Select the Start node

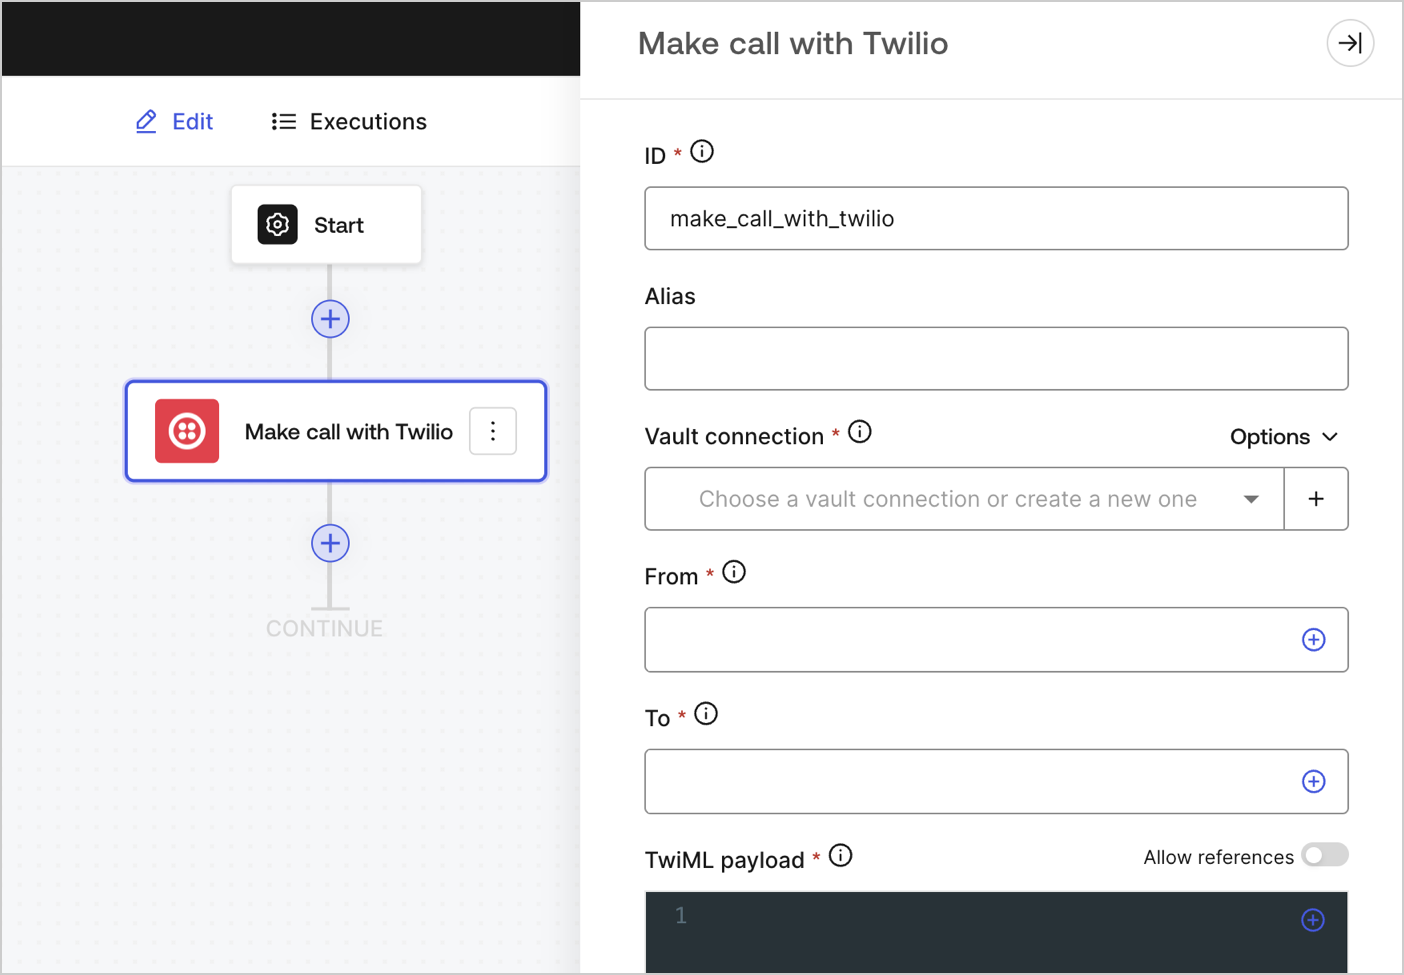tap(326, 225)
